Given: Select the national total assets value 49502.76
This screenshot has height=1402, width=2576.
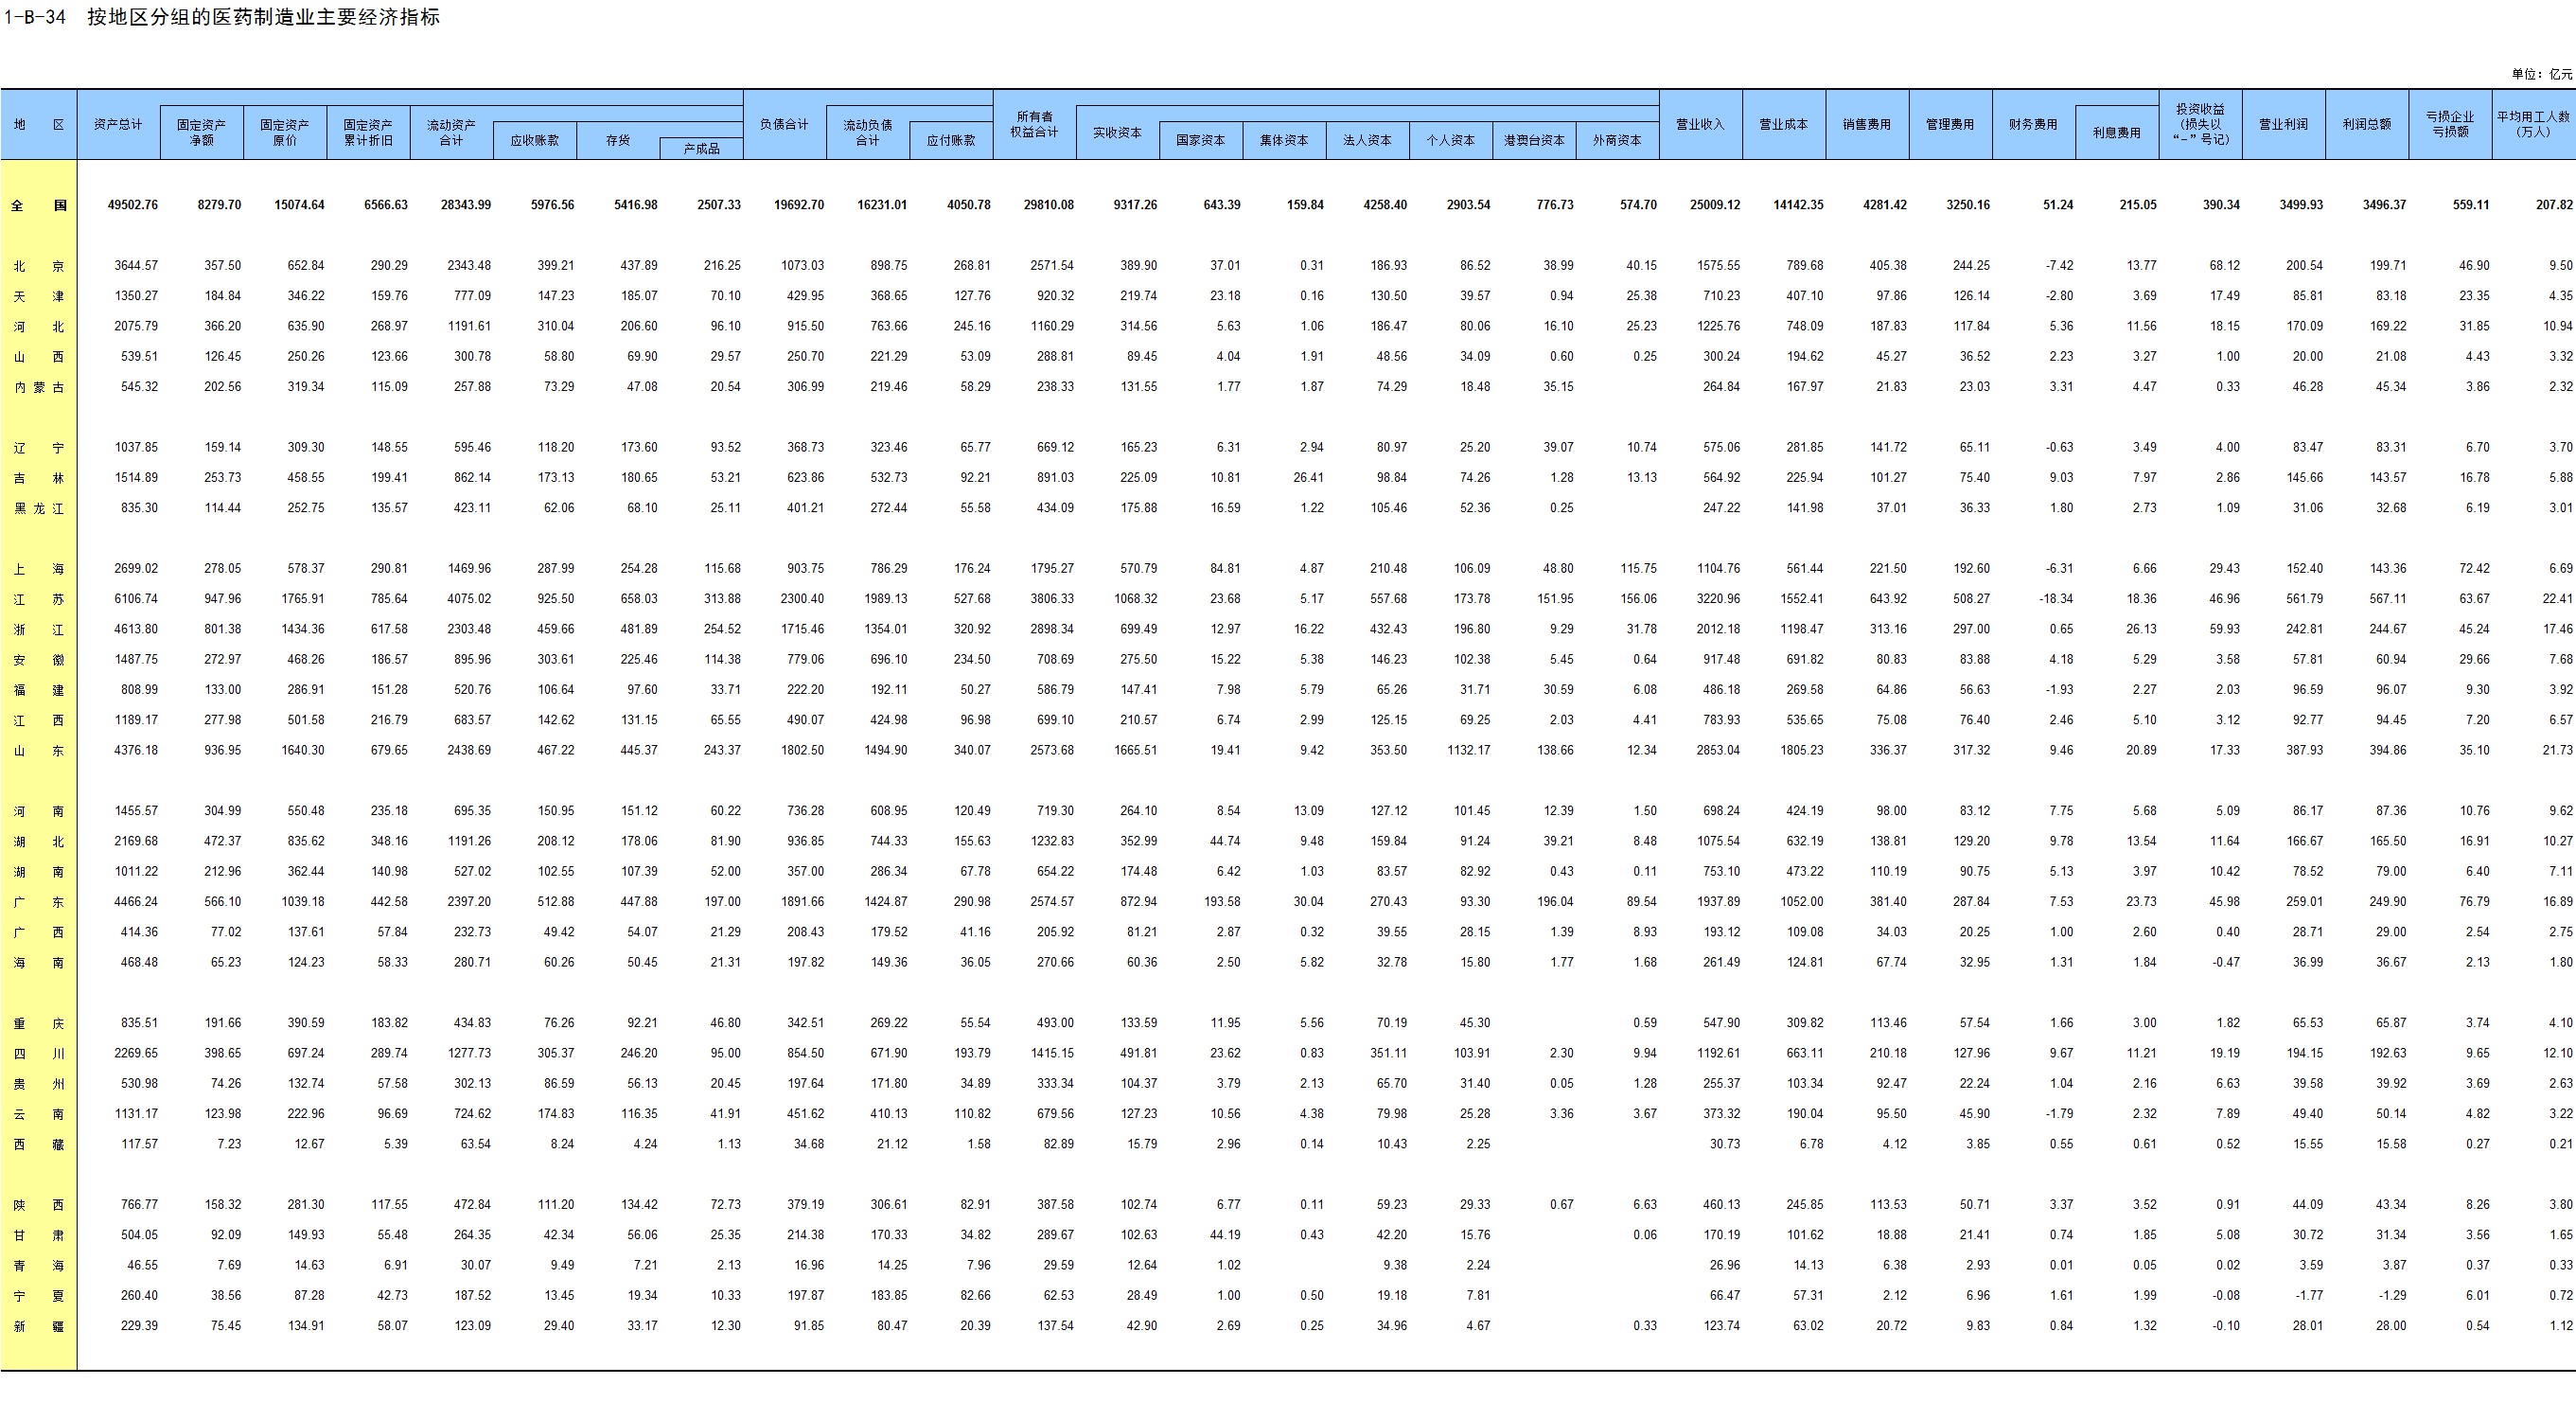Looking at the screenshot, I should click(132, 205).
